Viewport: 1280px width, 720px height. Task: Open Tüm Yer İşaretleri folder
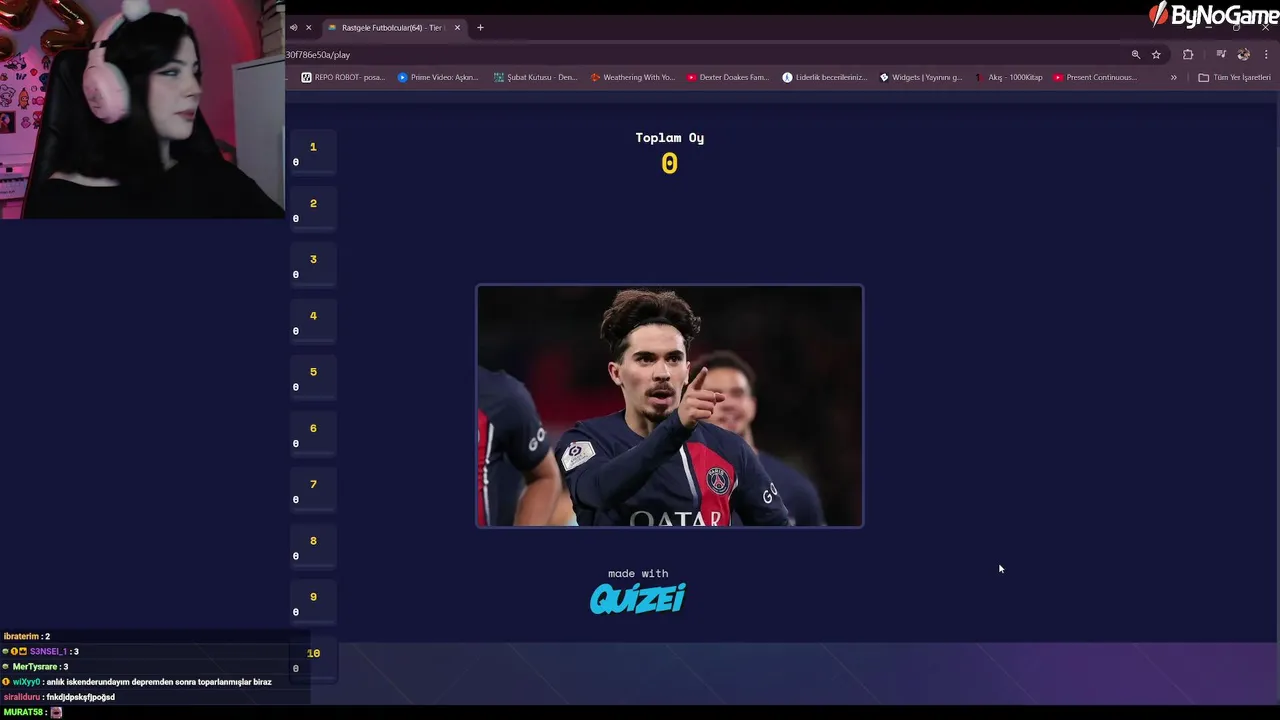1234,77
